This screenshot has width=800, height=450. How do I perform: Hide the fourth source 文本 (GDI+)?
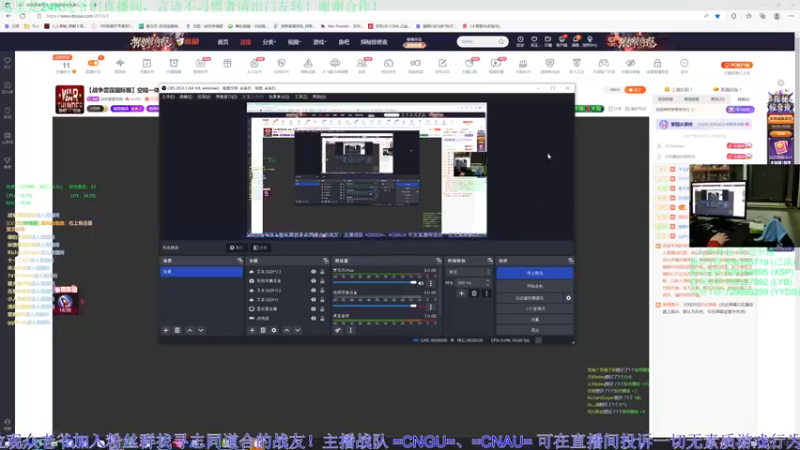click(313, 299)
